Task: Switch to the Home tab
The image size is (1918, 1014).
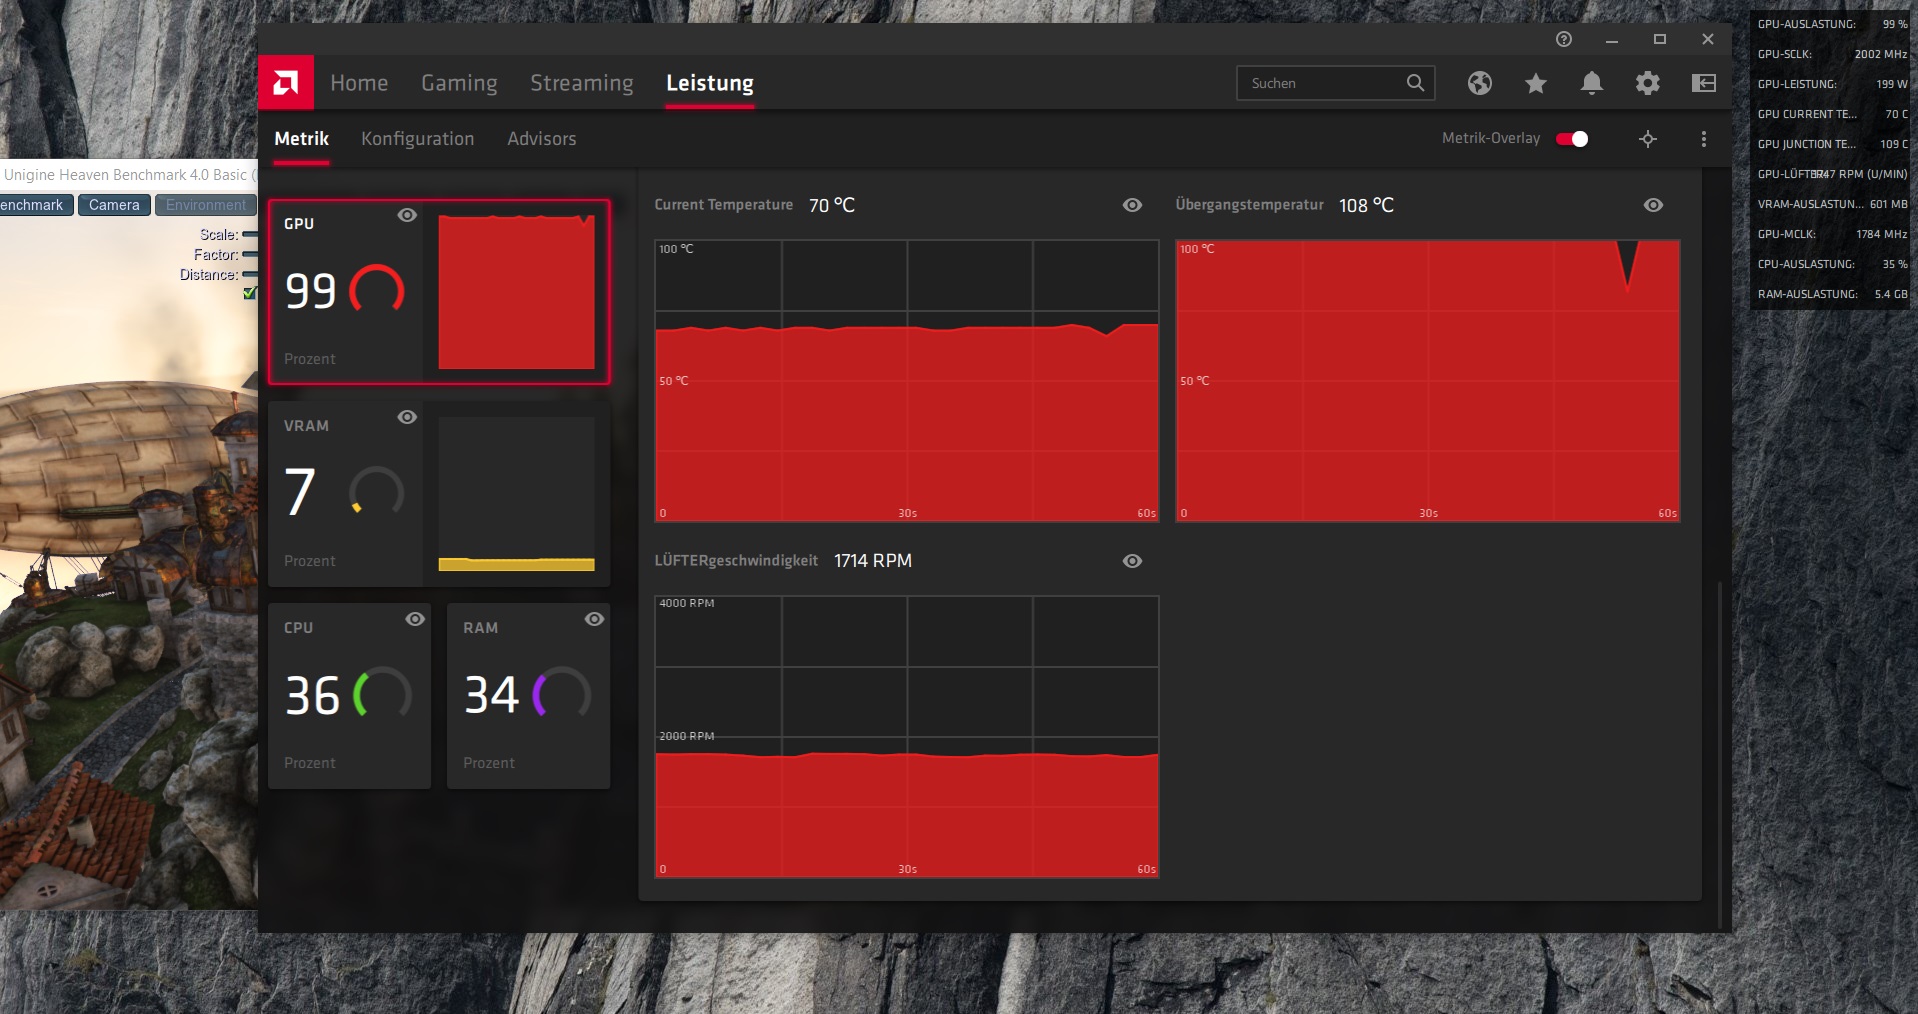Action: pos(359,83)
